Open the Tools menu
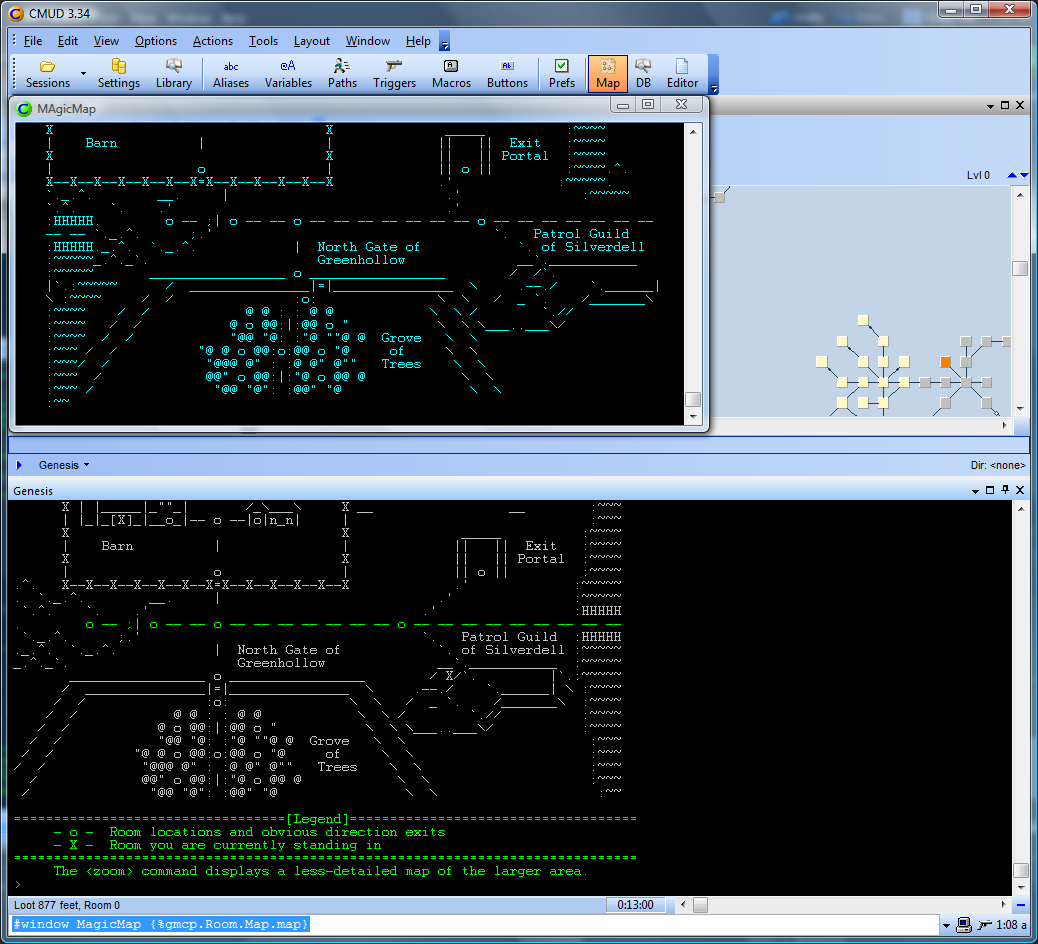1038x944 pixels. [263, 41]
